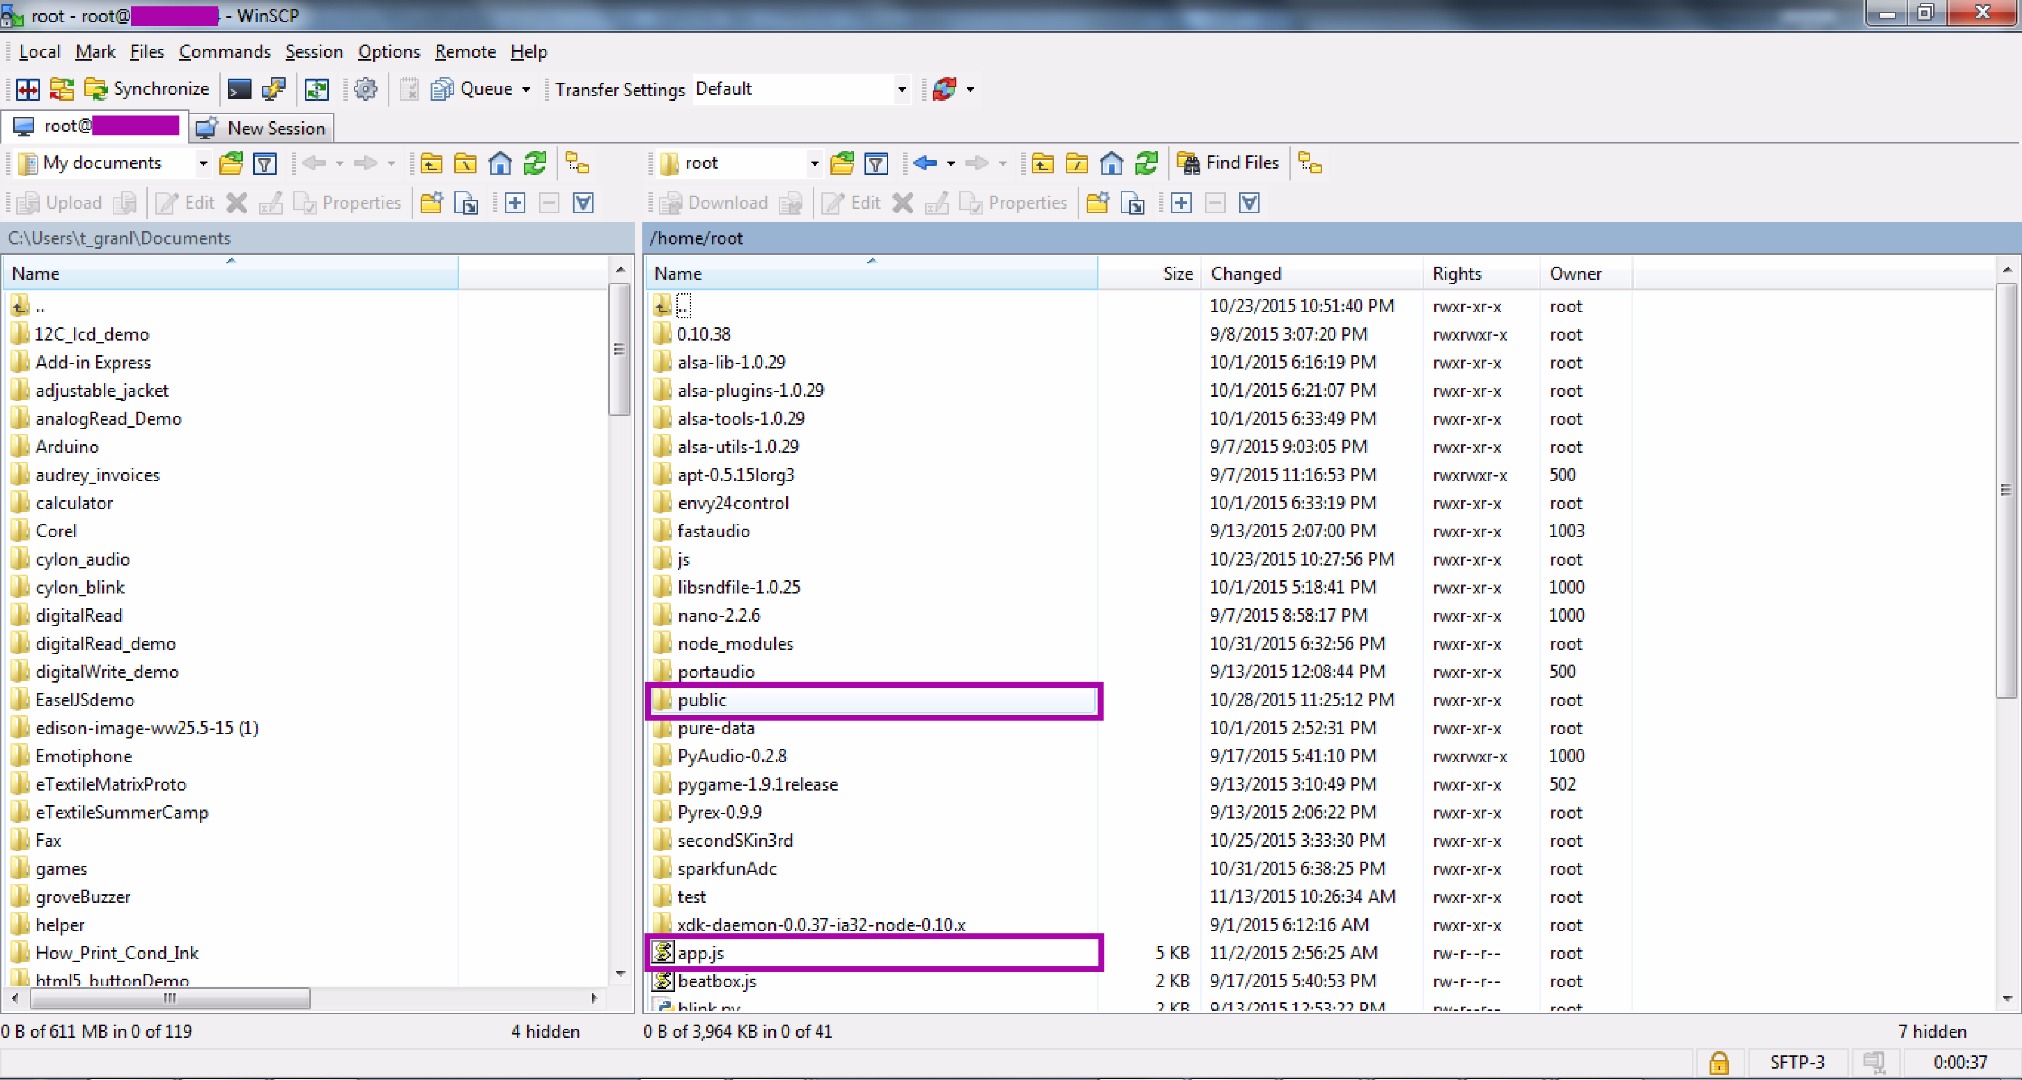This screenshot has height=1080, width=2022.
Task: Expand My Documents folder dropdown
Action: (x=203, y=163)
